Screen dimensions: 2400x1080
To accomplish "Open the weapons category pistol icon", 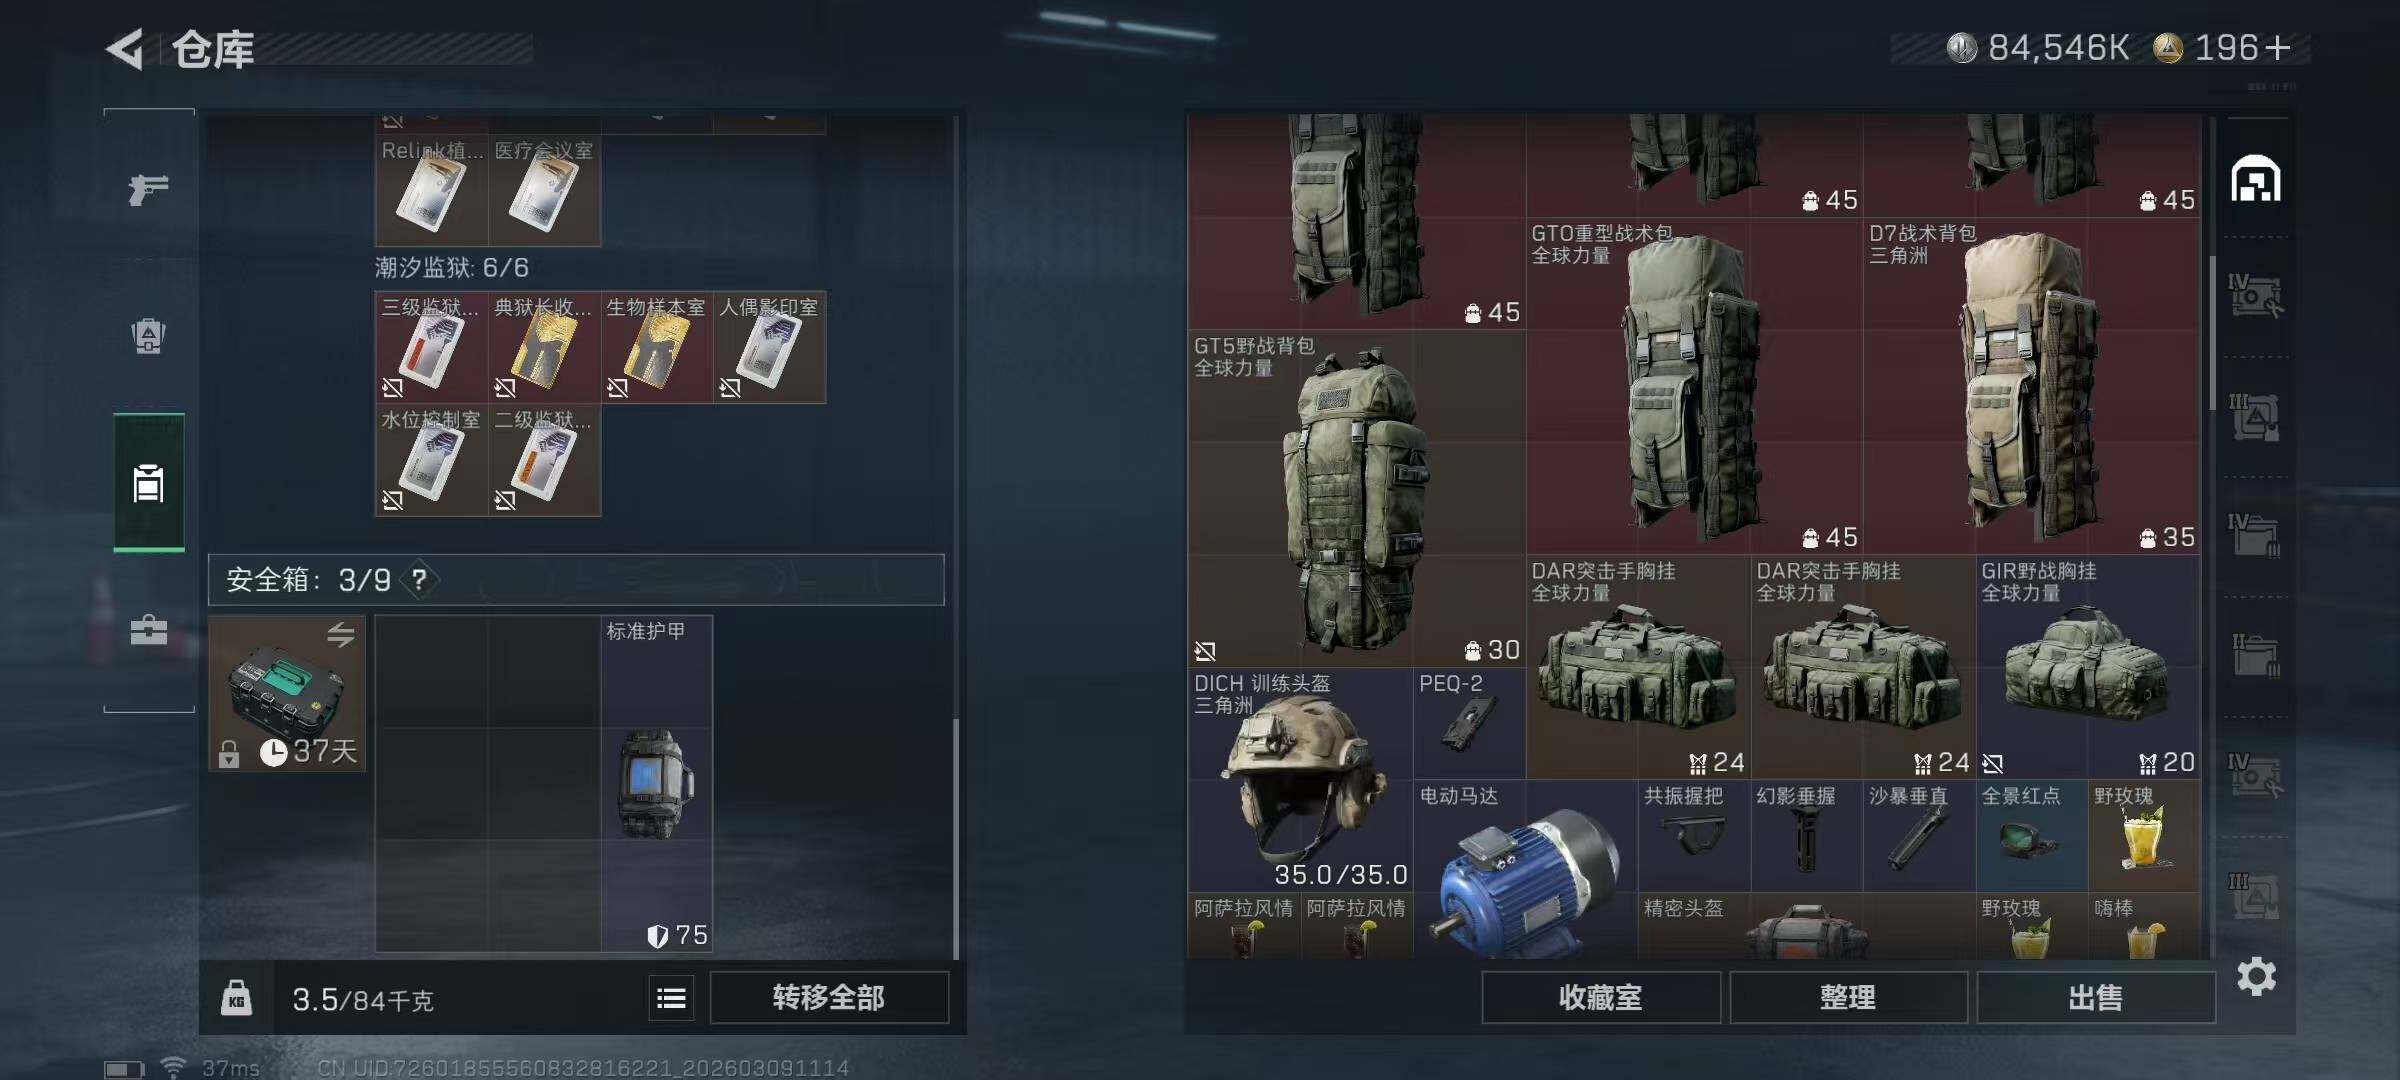I will pos(149,189).
